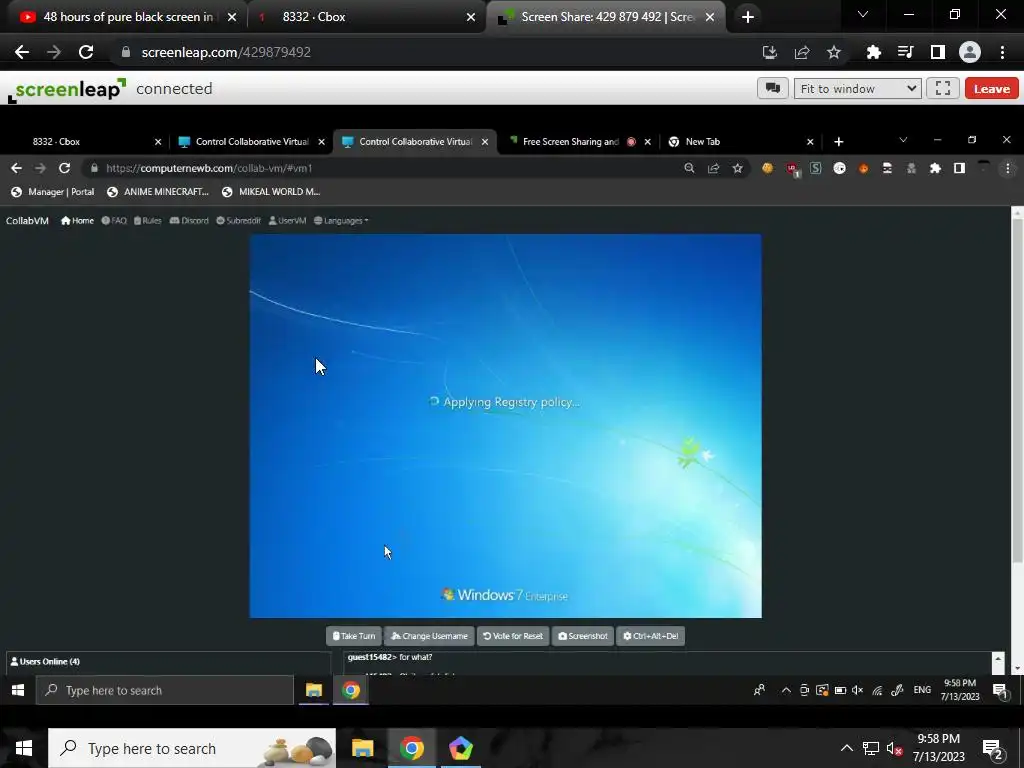Click the install app icon in address bar
The height and width of the screenshot is (768, 1024).
(x=769, y=52)
